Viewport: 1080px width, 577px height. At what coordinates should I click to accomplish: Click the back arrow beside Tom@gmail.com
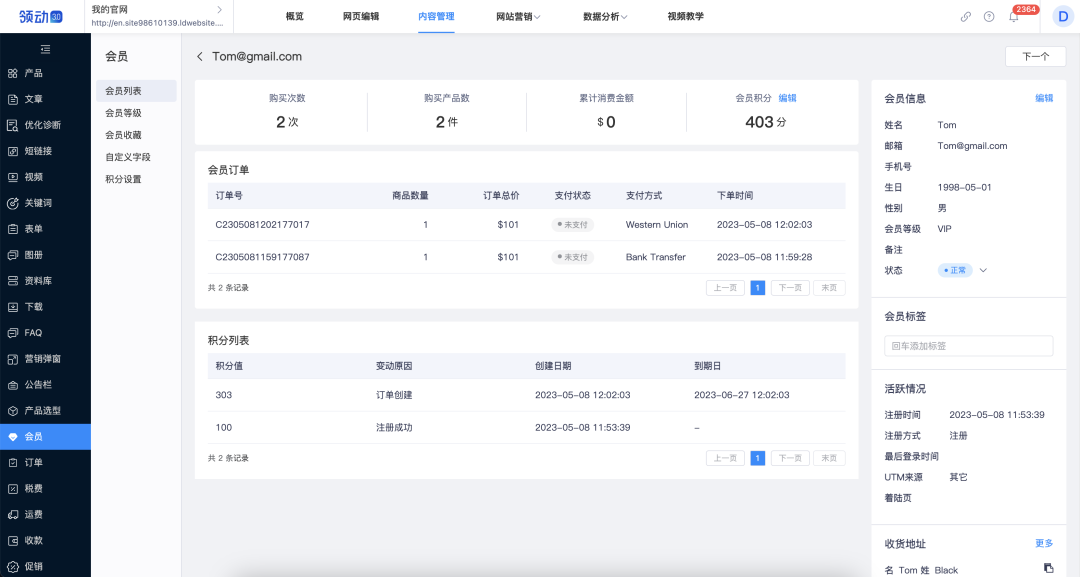[200, 57]
